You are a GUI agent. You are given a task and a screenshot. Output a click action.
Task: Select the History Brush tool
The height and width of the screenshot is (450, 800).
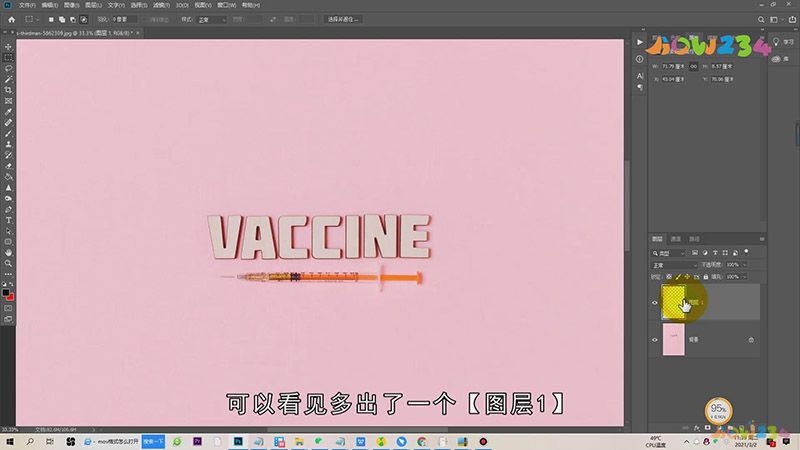(8, 155)
